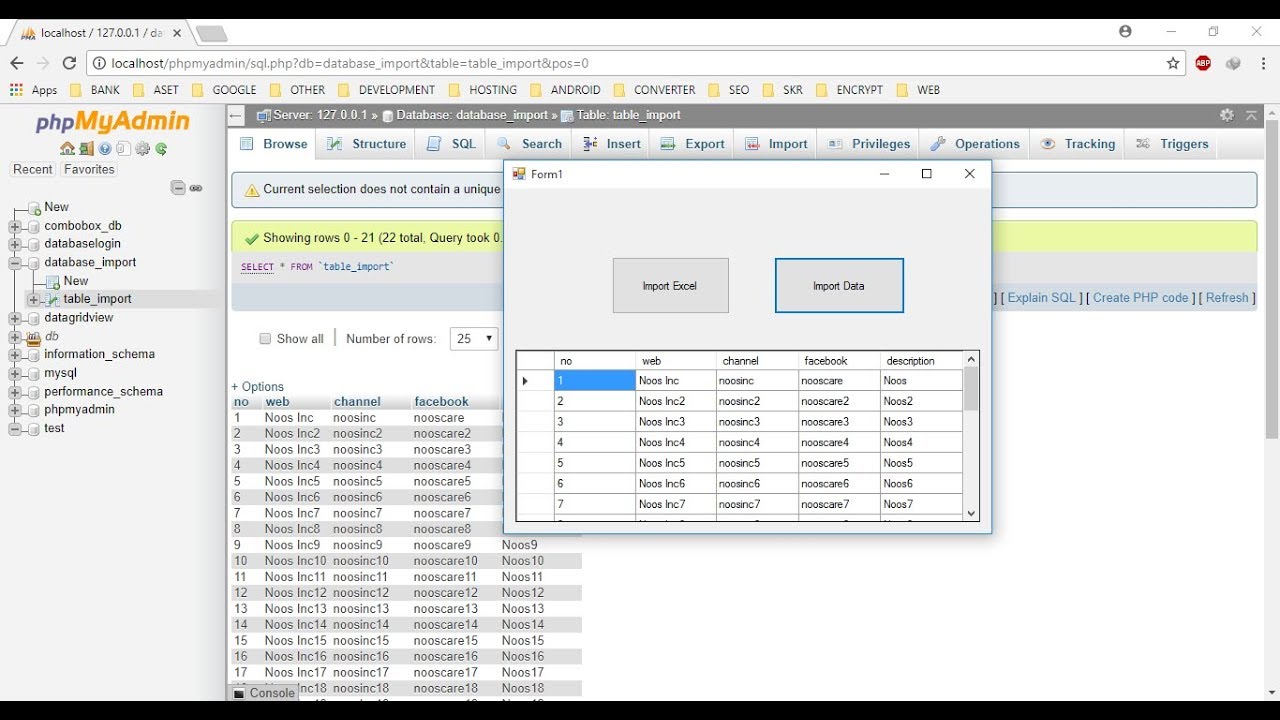Screen dimensions: 1280x720
Task: Expand the combobox_db database node
Action: pos(15,226)
